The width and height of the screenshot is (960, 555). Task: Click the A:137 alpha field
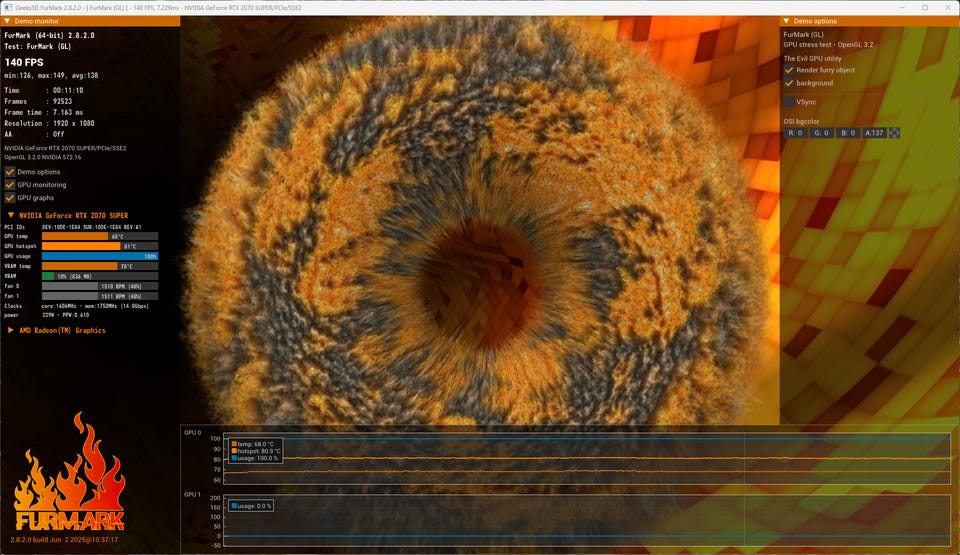(874, 133)
